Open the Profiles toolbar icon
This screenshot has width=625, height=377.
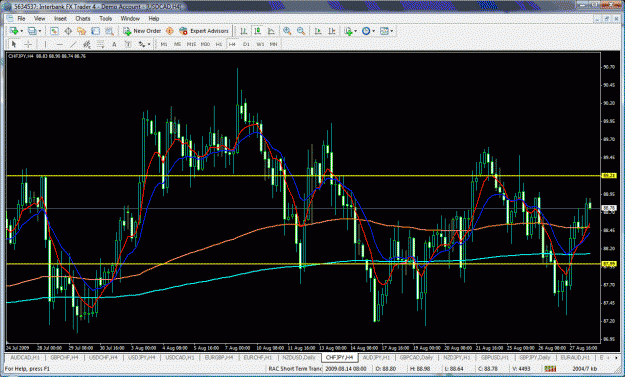[x=32, y=31]
